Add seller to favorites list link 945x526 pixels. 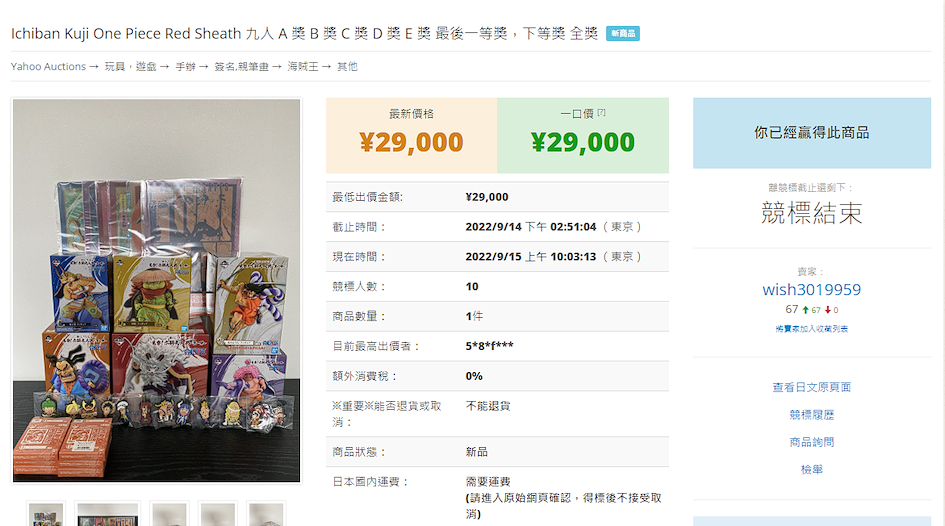811,329
